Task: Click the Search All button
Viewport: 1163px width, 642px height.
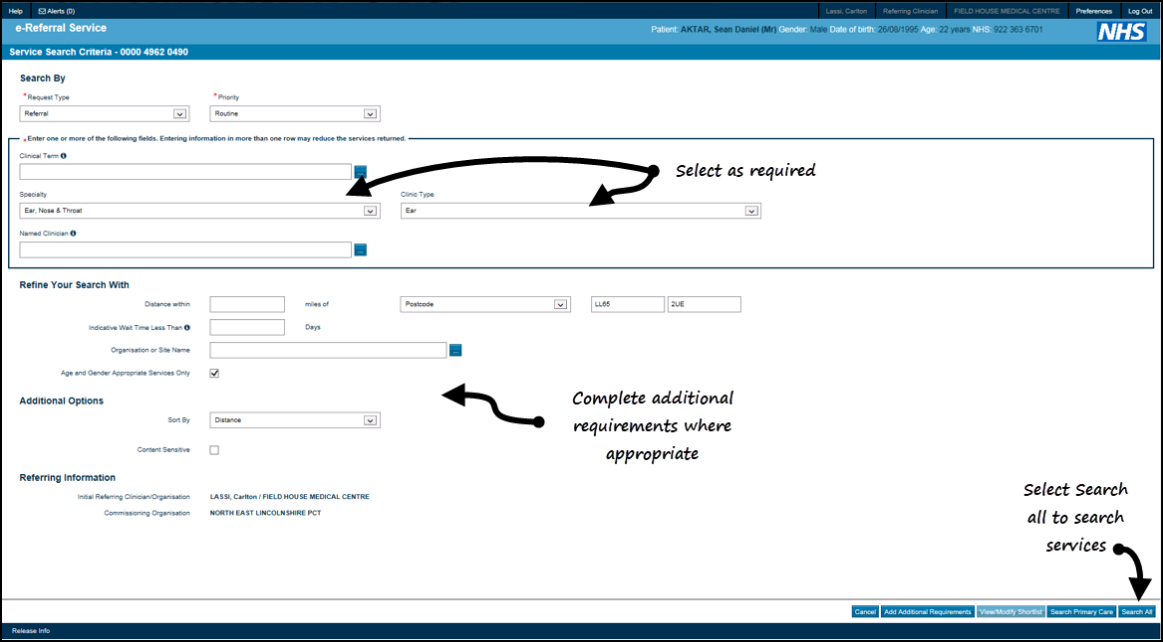Action: pyautogui.click(x=1137, y=612)
